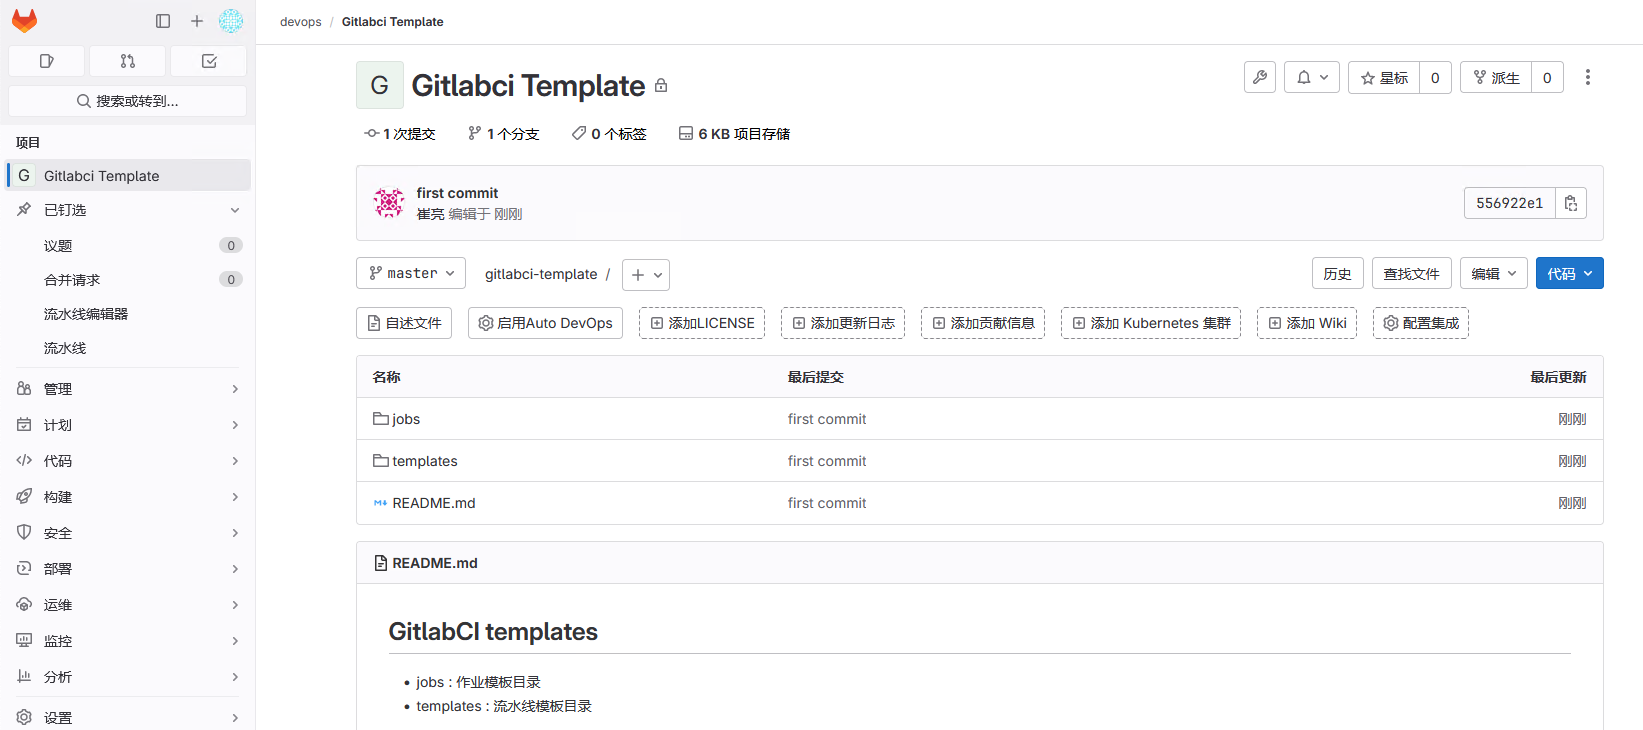Open 流水线编辑器 pipeline editor
This screenshot has width=1643, height=730.
point(128,314)
